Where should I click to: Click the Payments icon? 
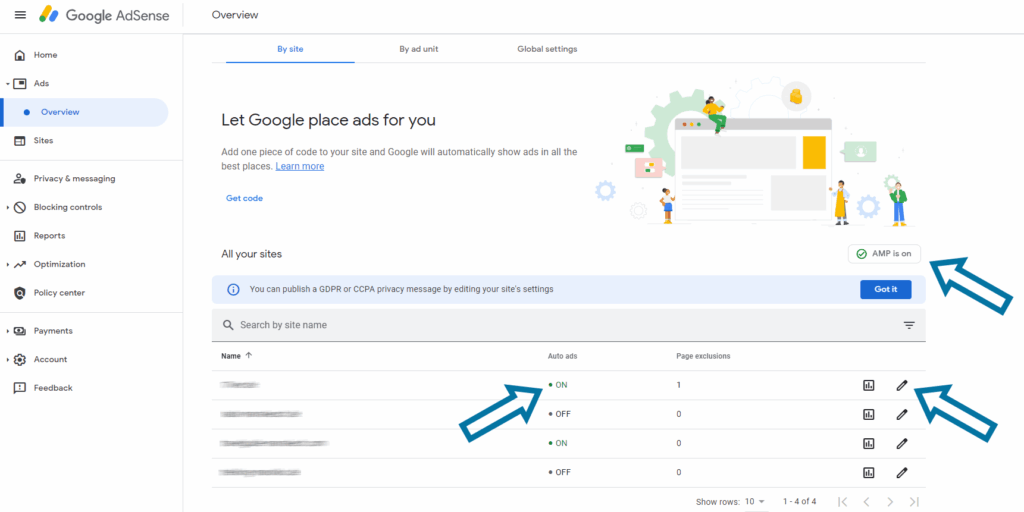(x=20, y=331)
